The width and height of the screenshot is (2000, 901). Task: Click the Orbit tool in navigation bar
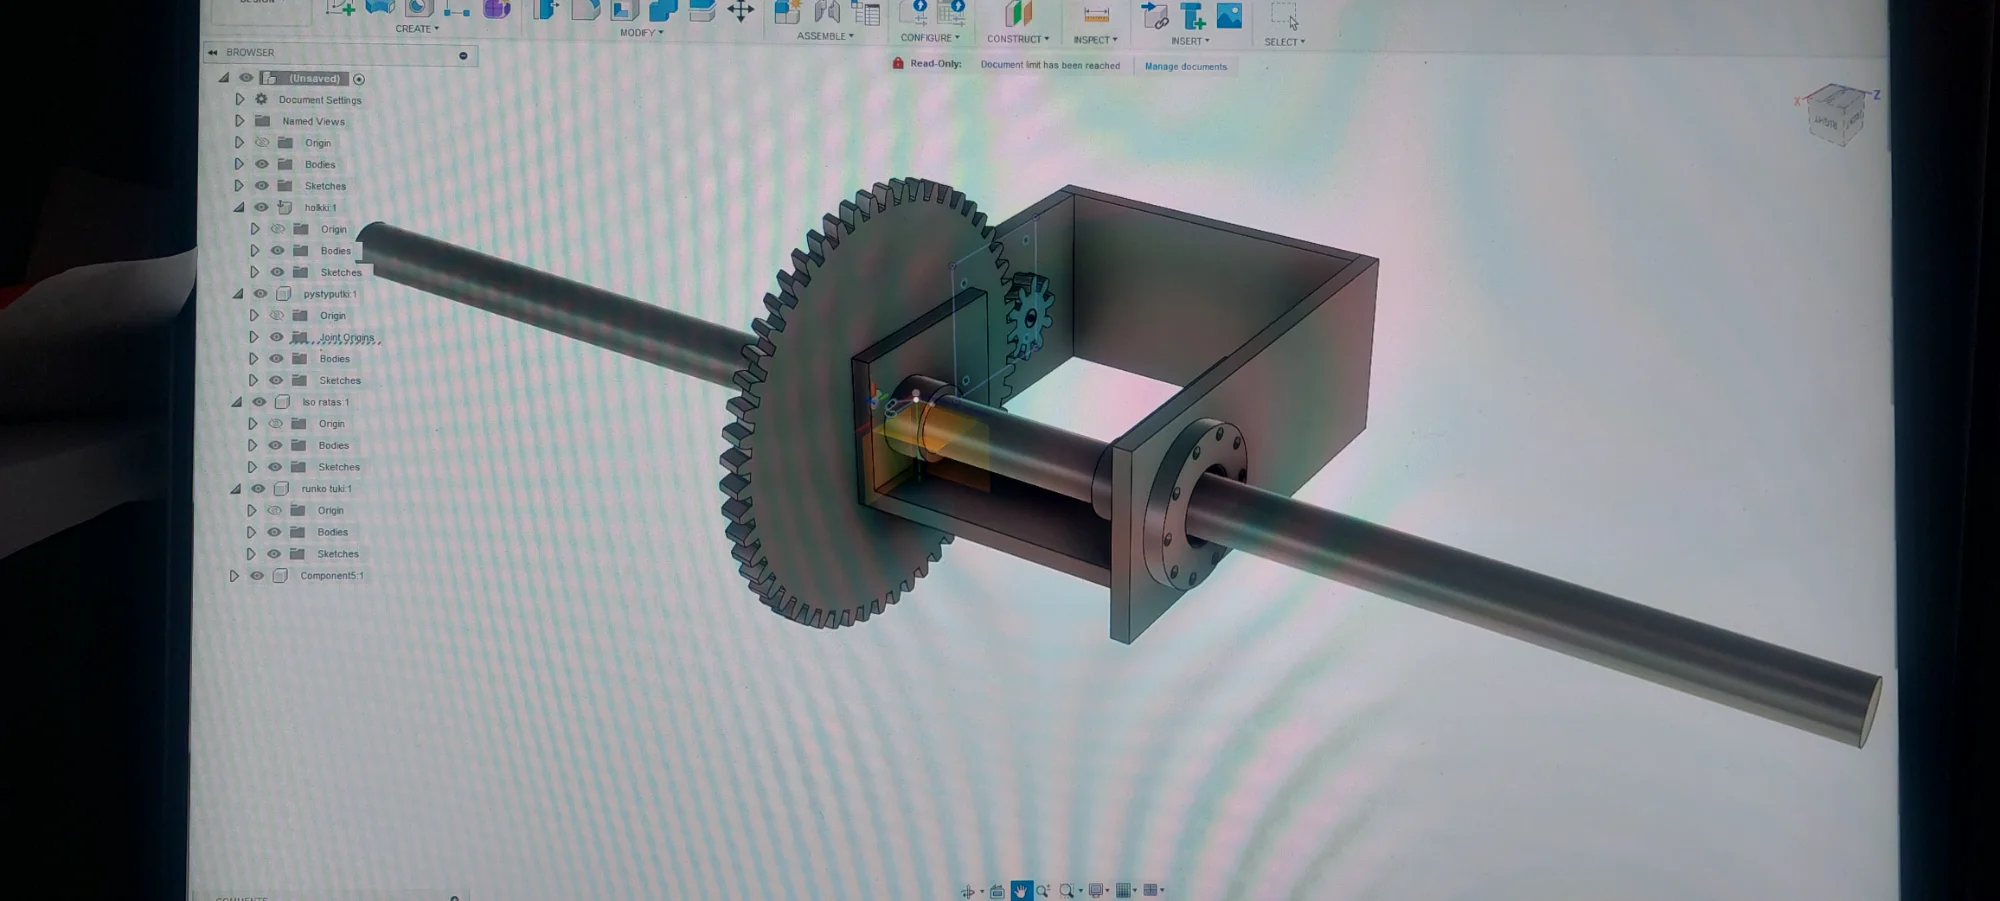[968, 891]
